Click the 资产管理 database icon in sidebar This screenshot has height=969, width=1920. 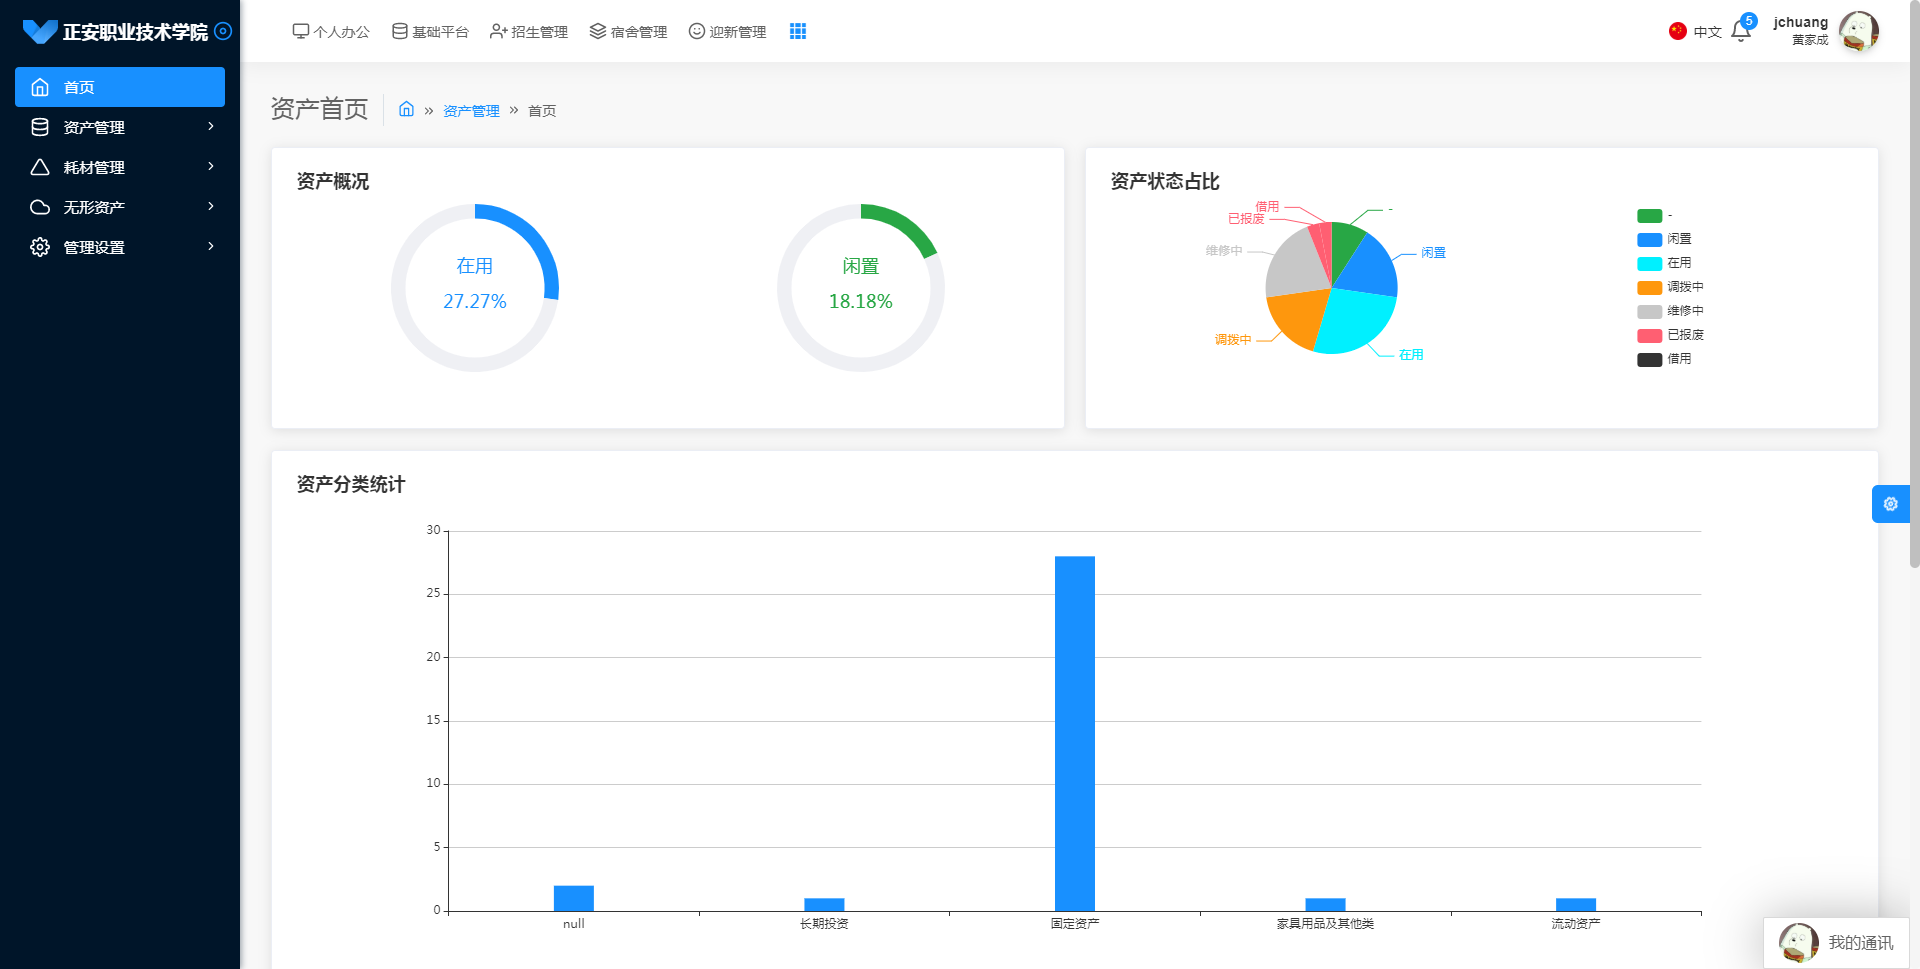pos(40,127)
